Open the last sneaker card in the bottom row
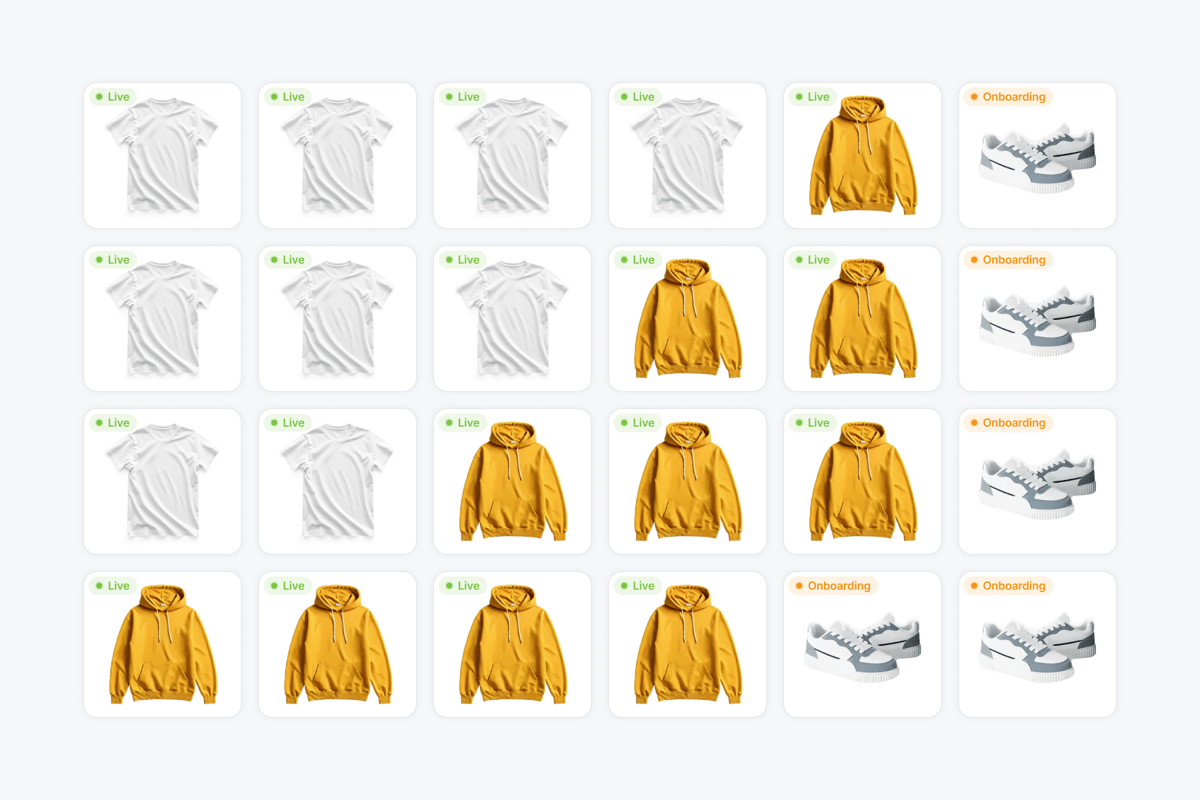 [x=1037, y=644]
